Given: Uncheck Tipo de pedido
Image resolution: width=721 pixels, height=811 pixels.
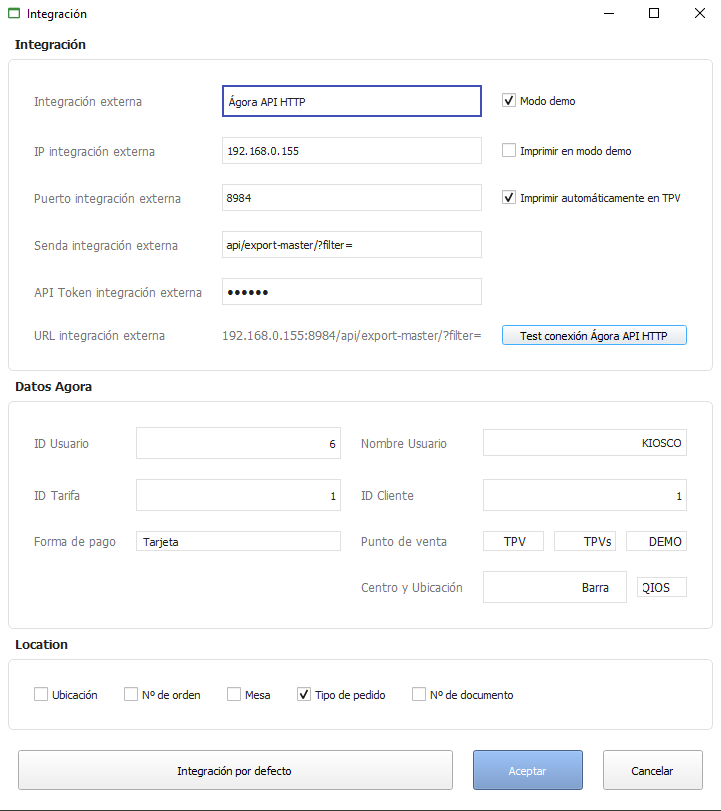Looking at the screenshot, I should 304,694.
